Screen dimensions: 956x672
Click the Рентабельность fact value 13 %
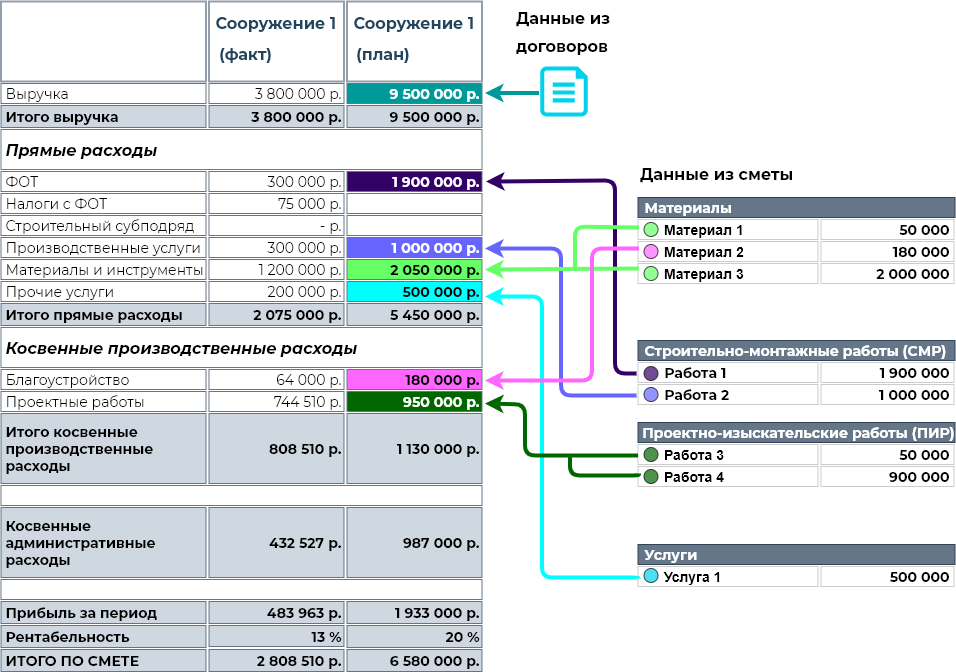tap(276, 637)
